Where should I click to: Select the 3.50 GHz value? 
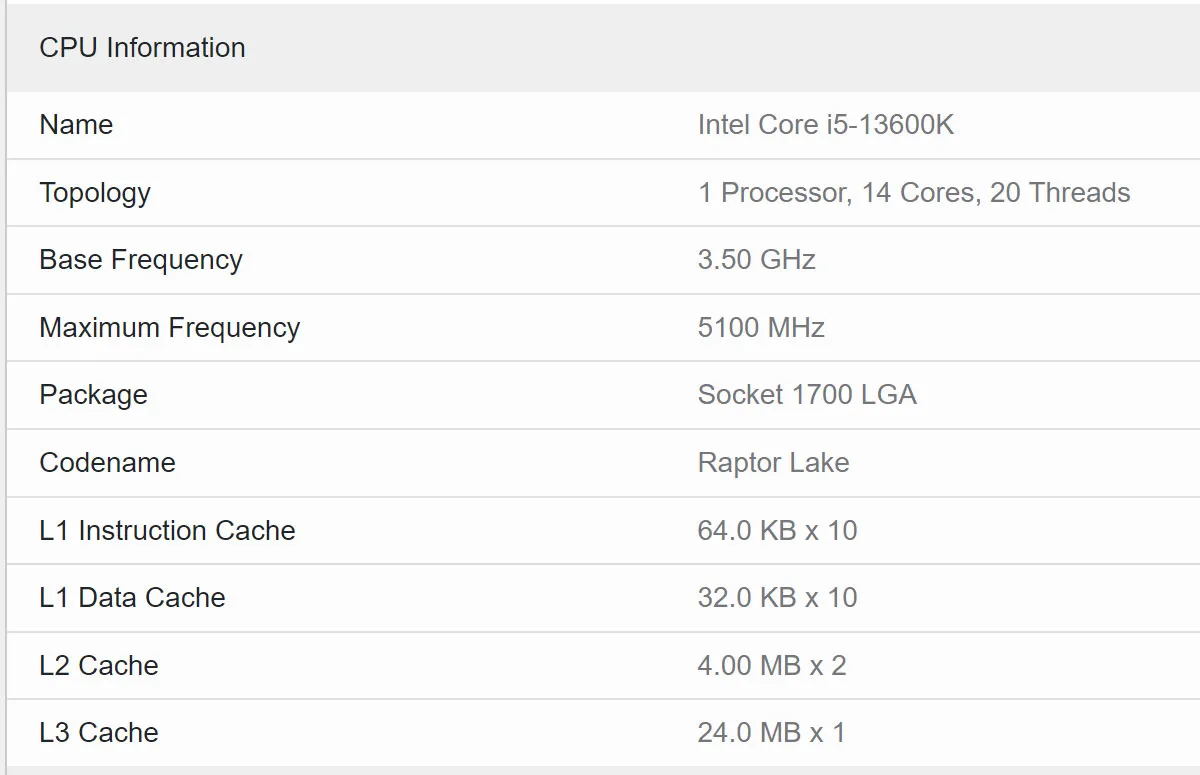757,260
